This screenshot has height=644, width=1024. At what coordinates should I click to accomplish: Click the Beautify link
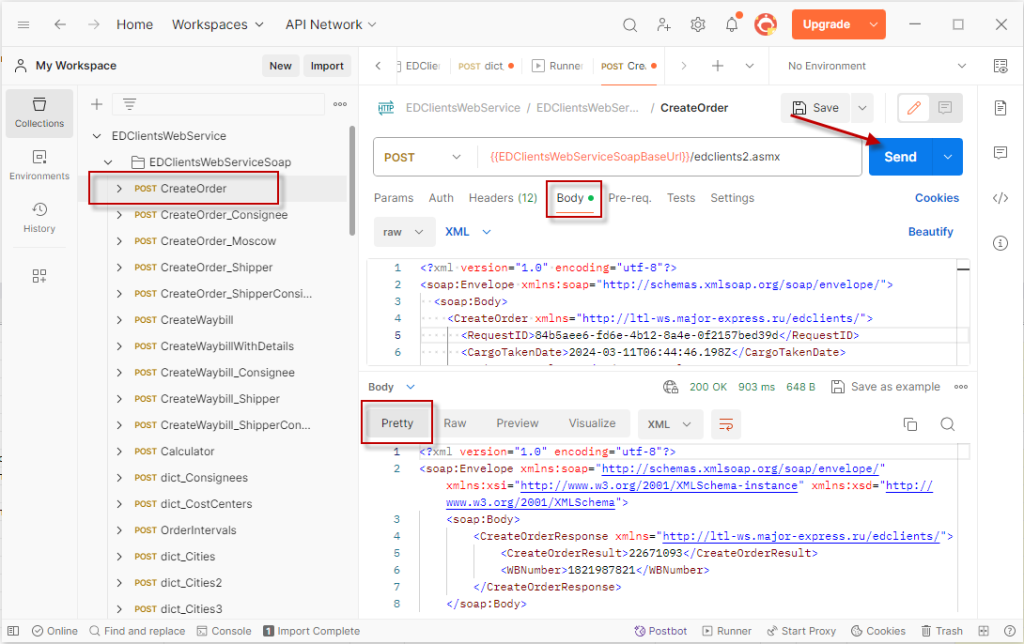pos(931,232)
